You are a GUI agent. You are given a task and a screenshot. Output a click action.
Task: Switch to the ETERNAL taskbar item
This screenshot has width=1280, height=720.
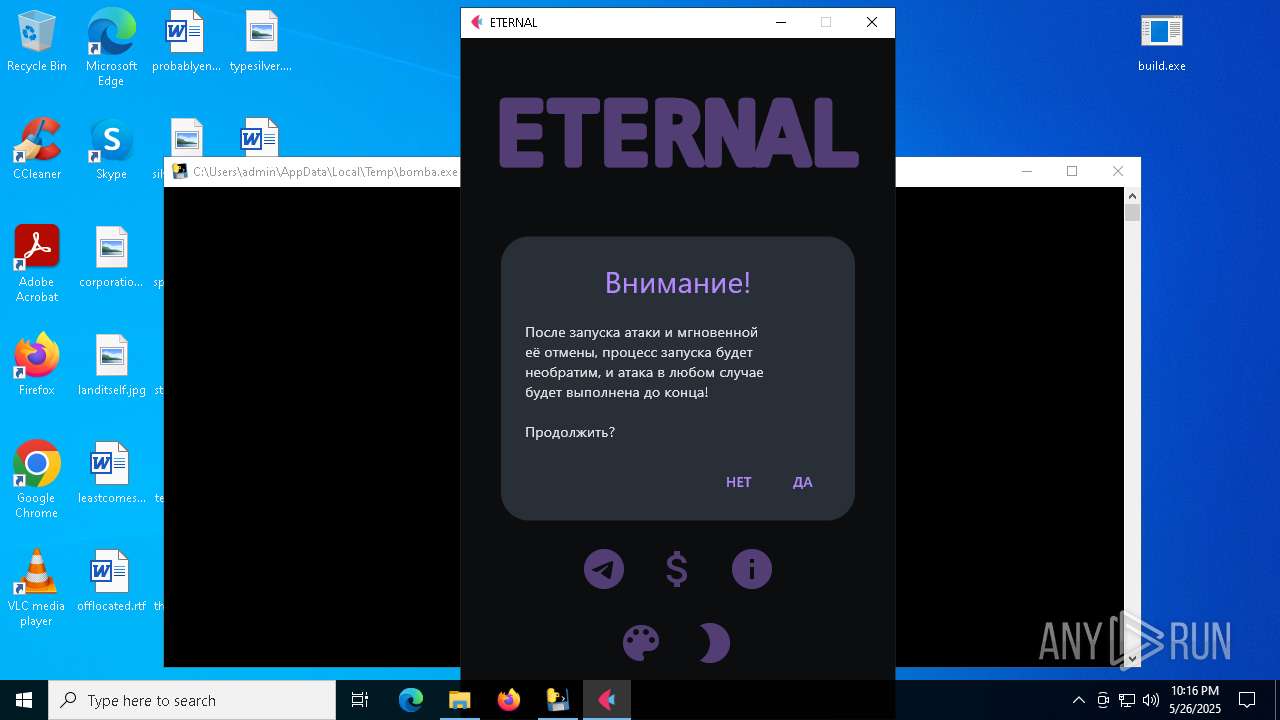[606, 700]
